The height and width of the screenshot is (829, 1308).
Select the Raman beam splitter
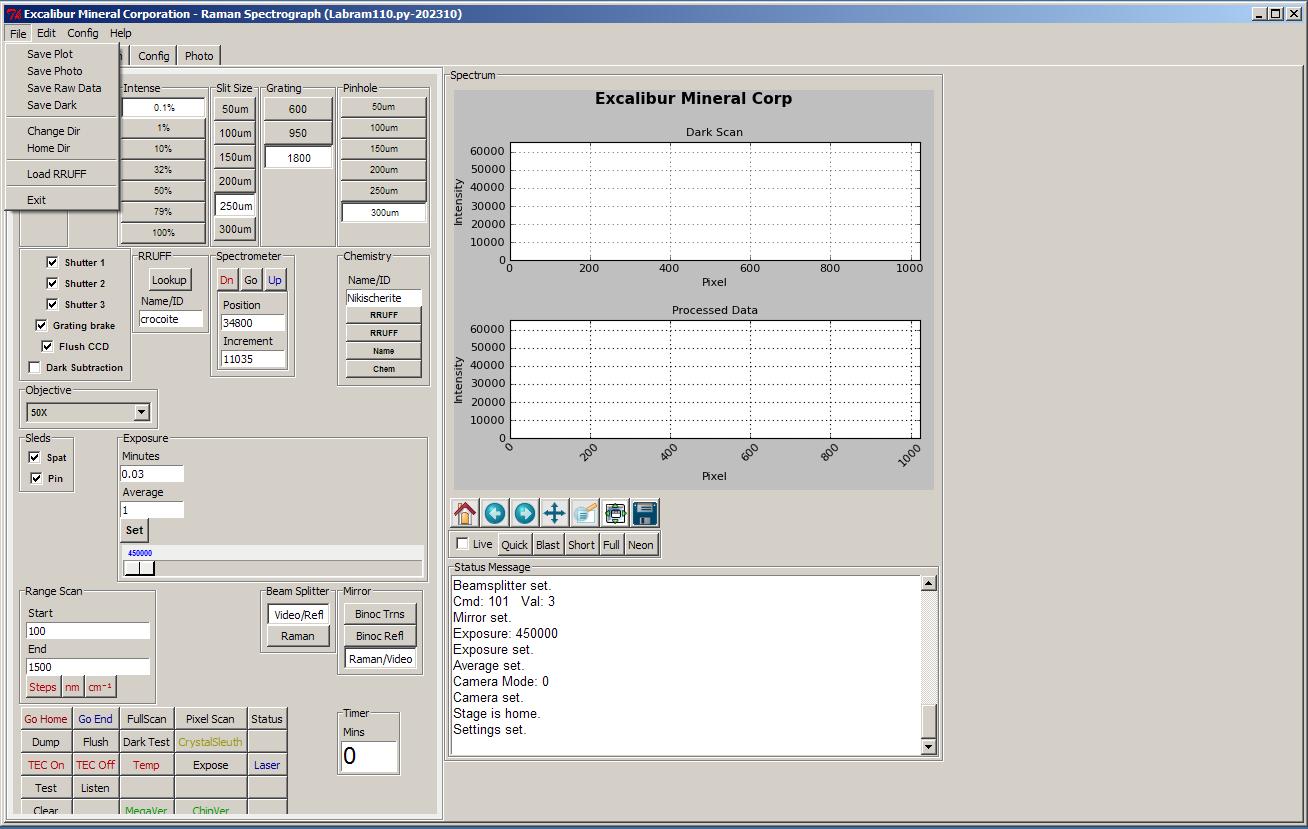(298, 636)
